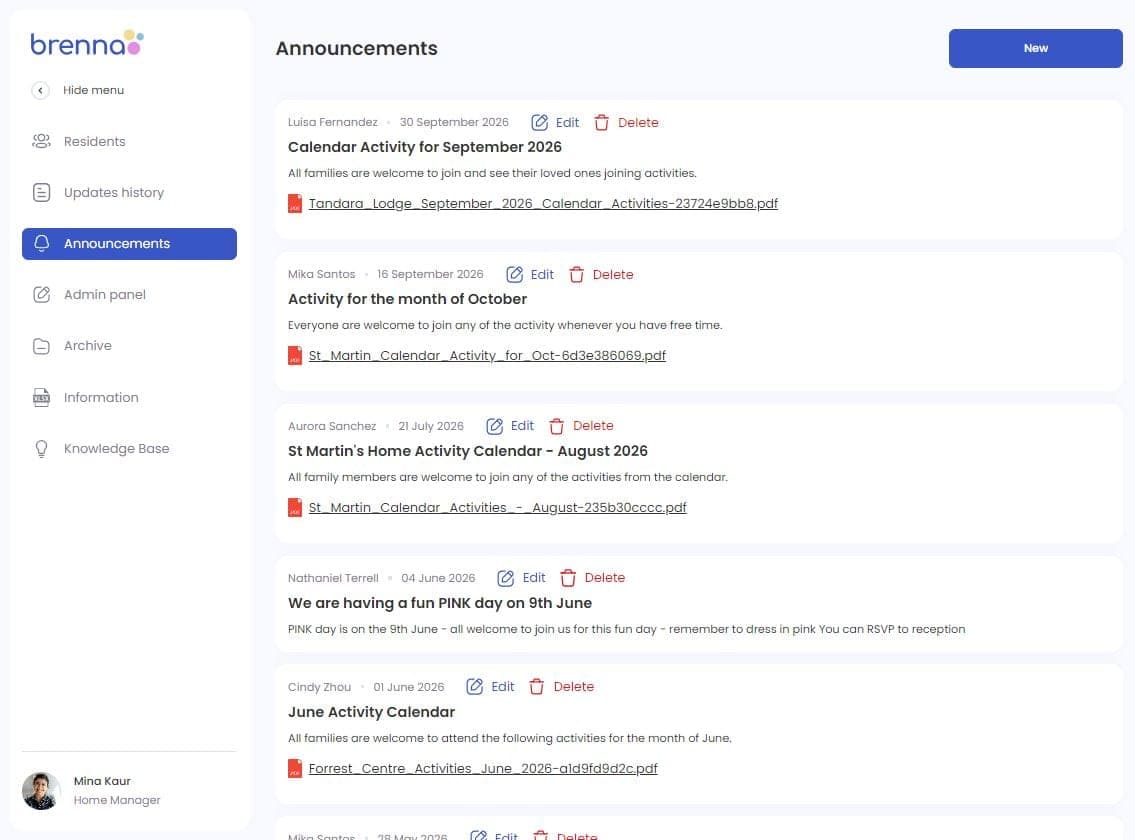Click edit pencil icon on Nathaniel Terrell post
Image resolution: width=1135 pixels, height=840 pixels.
506,578
